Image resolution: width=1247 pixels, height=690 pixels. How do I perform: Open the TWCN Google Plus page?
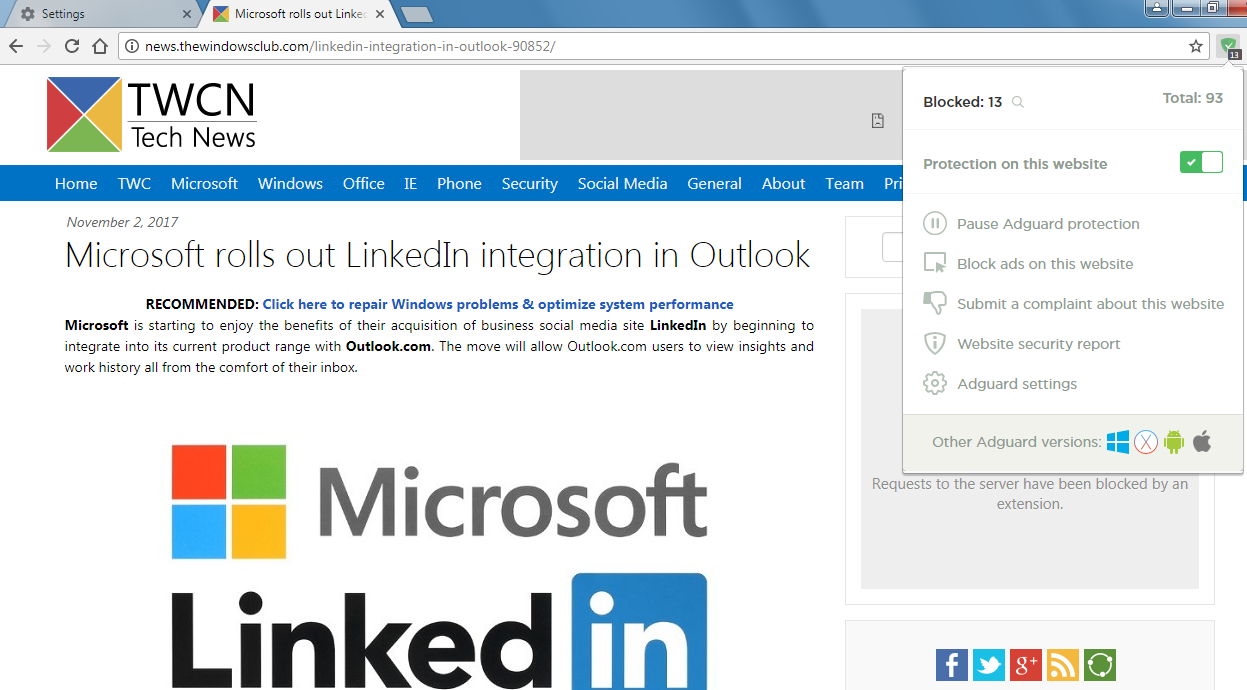point(1026,665)
